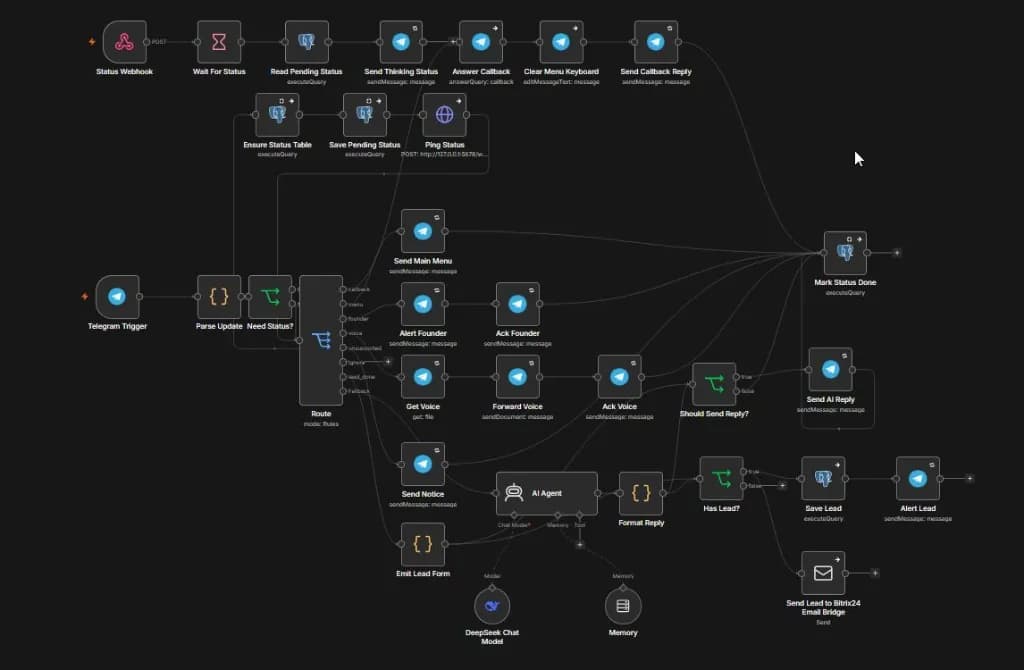Image resolution: width=1024 pixels, height=670 pixels.
Task: Select the Alert Founder node
Action: point(423,304)
